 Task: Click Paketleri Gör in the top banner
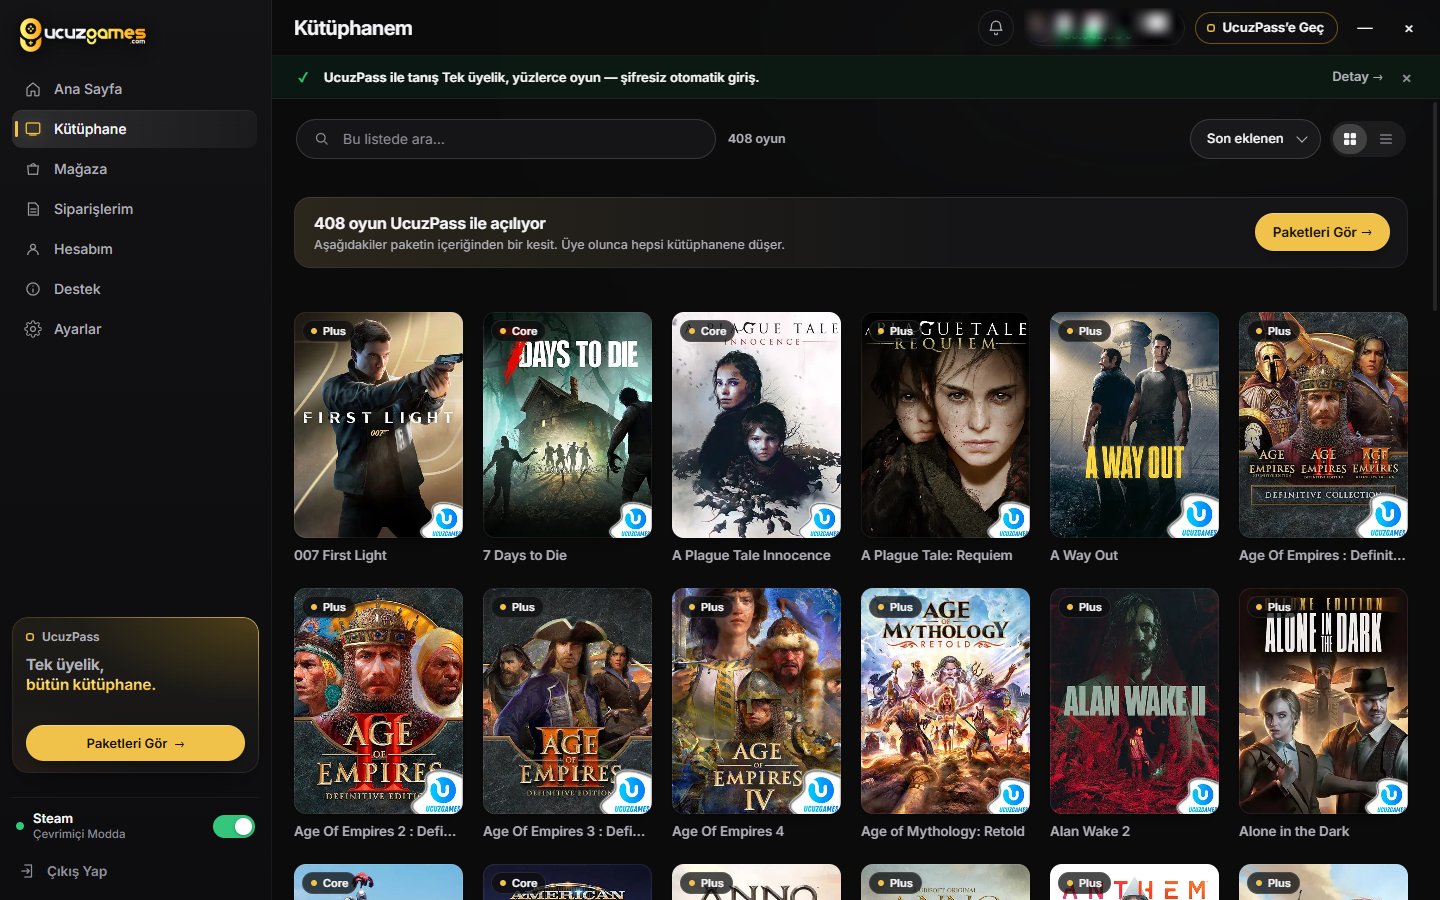(x=1322, y=232)
